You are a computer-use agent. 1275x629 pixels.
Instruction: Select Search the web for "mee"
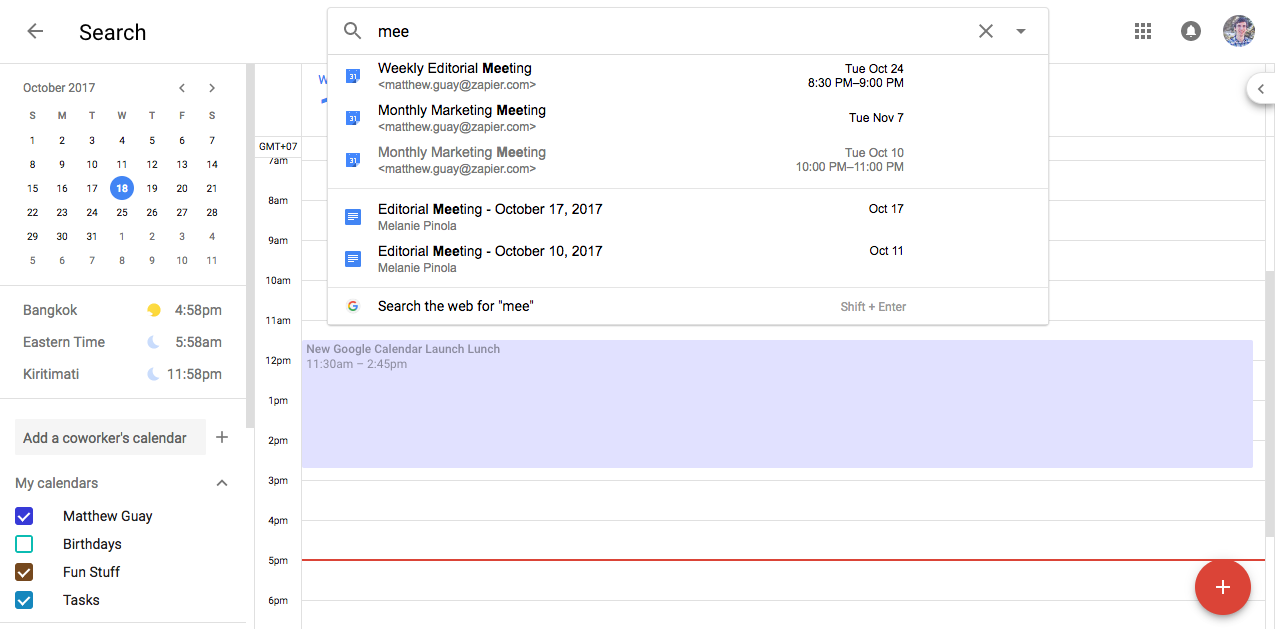[x=688, y=306]
